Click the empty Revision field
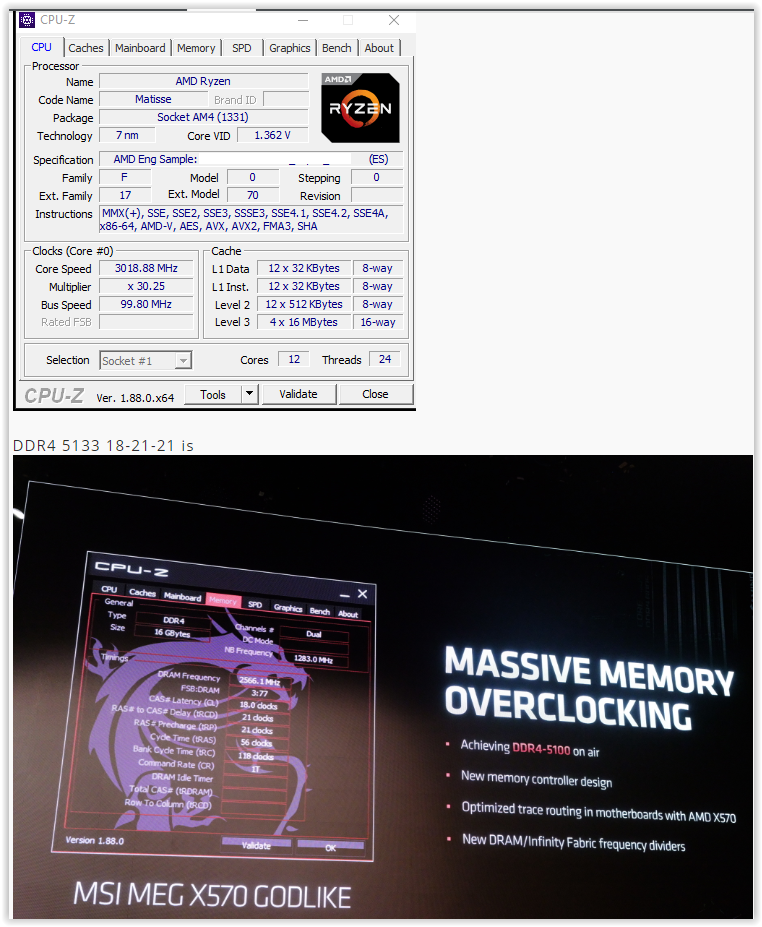762x927 pixels. pos(377,195)
